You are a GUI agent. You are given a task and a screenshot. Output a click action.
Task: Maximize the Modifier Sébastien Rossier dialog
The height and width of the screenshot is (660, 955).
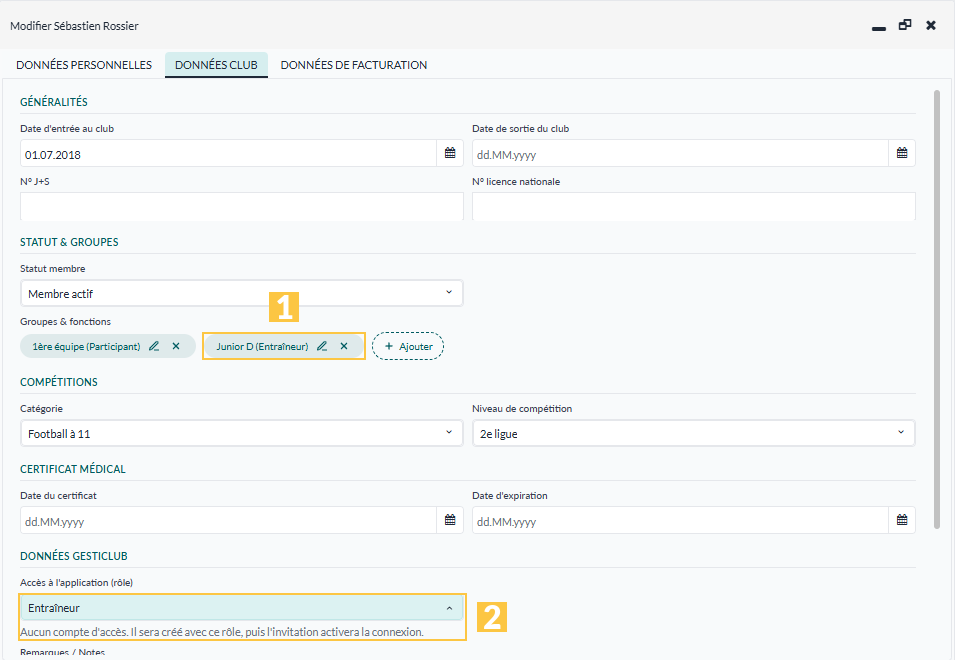[x=905, y=25]
